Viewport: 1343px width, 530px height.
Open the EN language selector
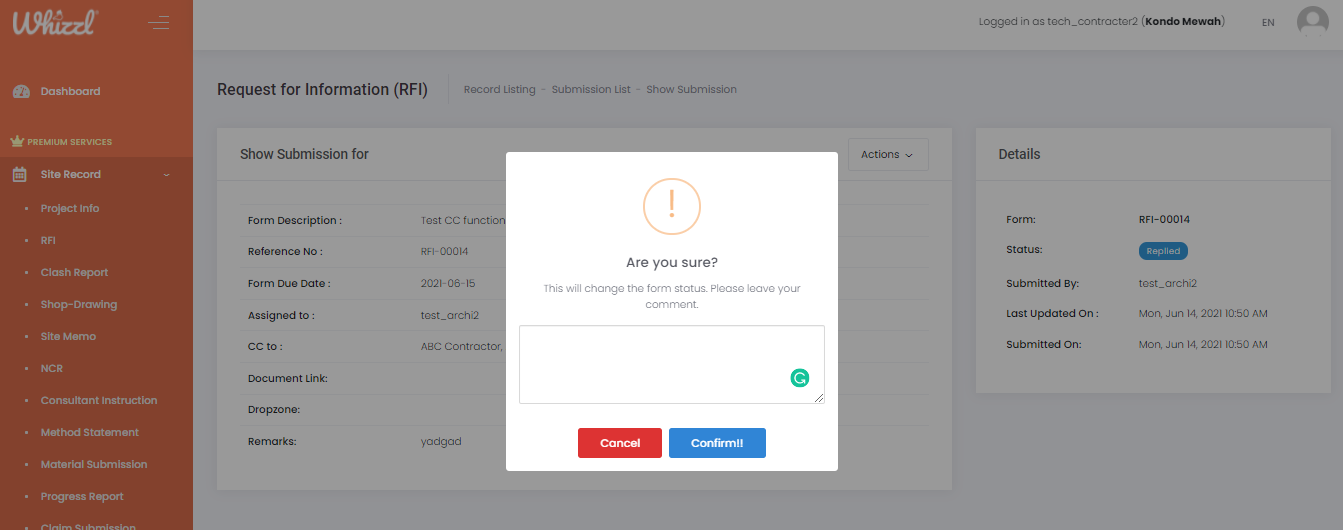(1268, 22)
